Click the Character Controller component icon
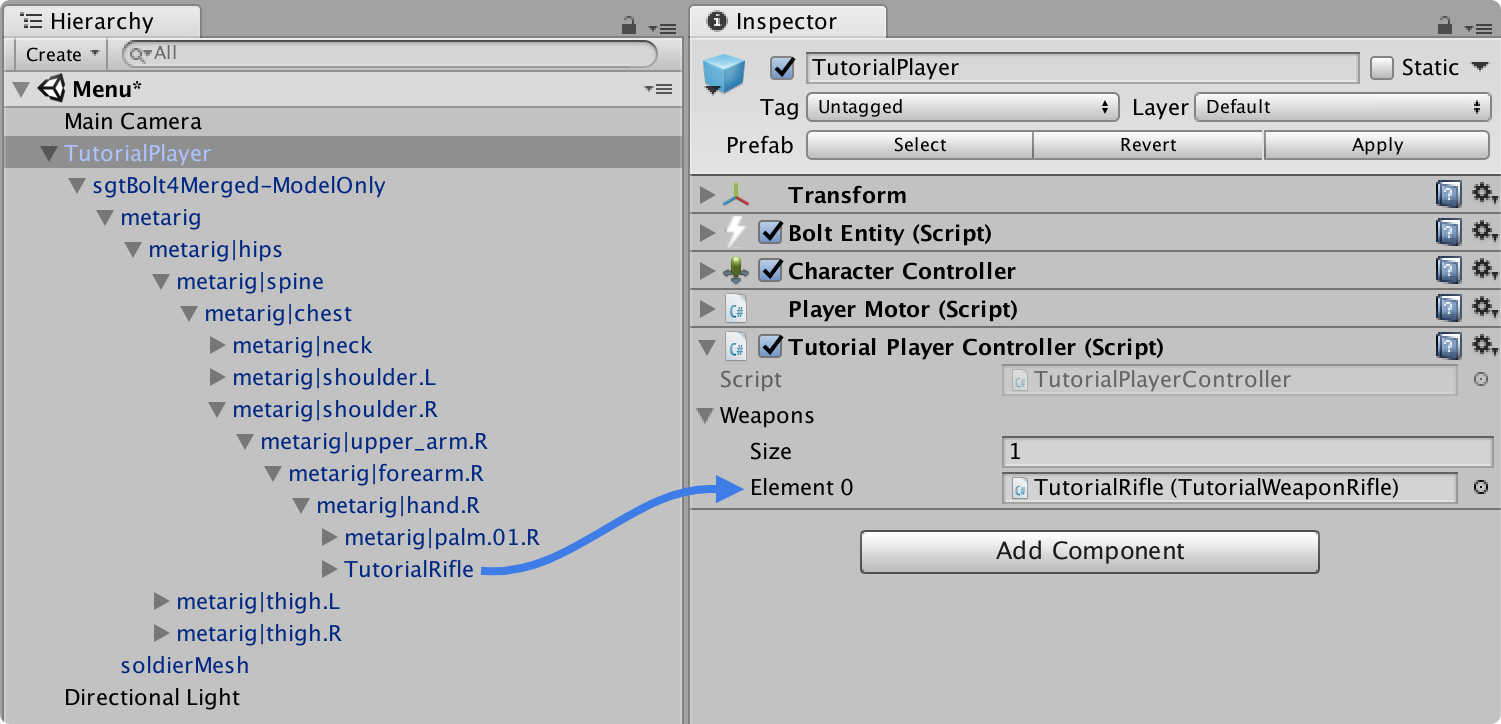Viewport: 1501px width, 724px height. click(x=736, y=271)
